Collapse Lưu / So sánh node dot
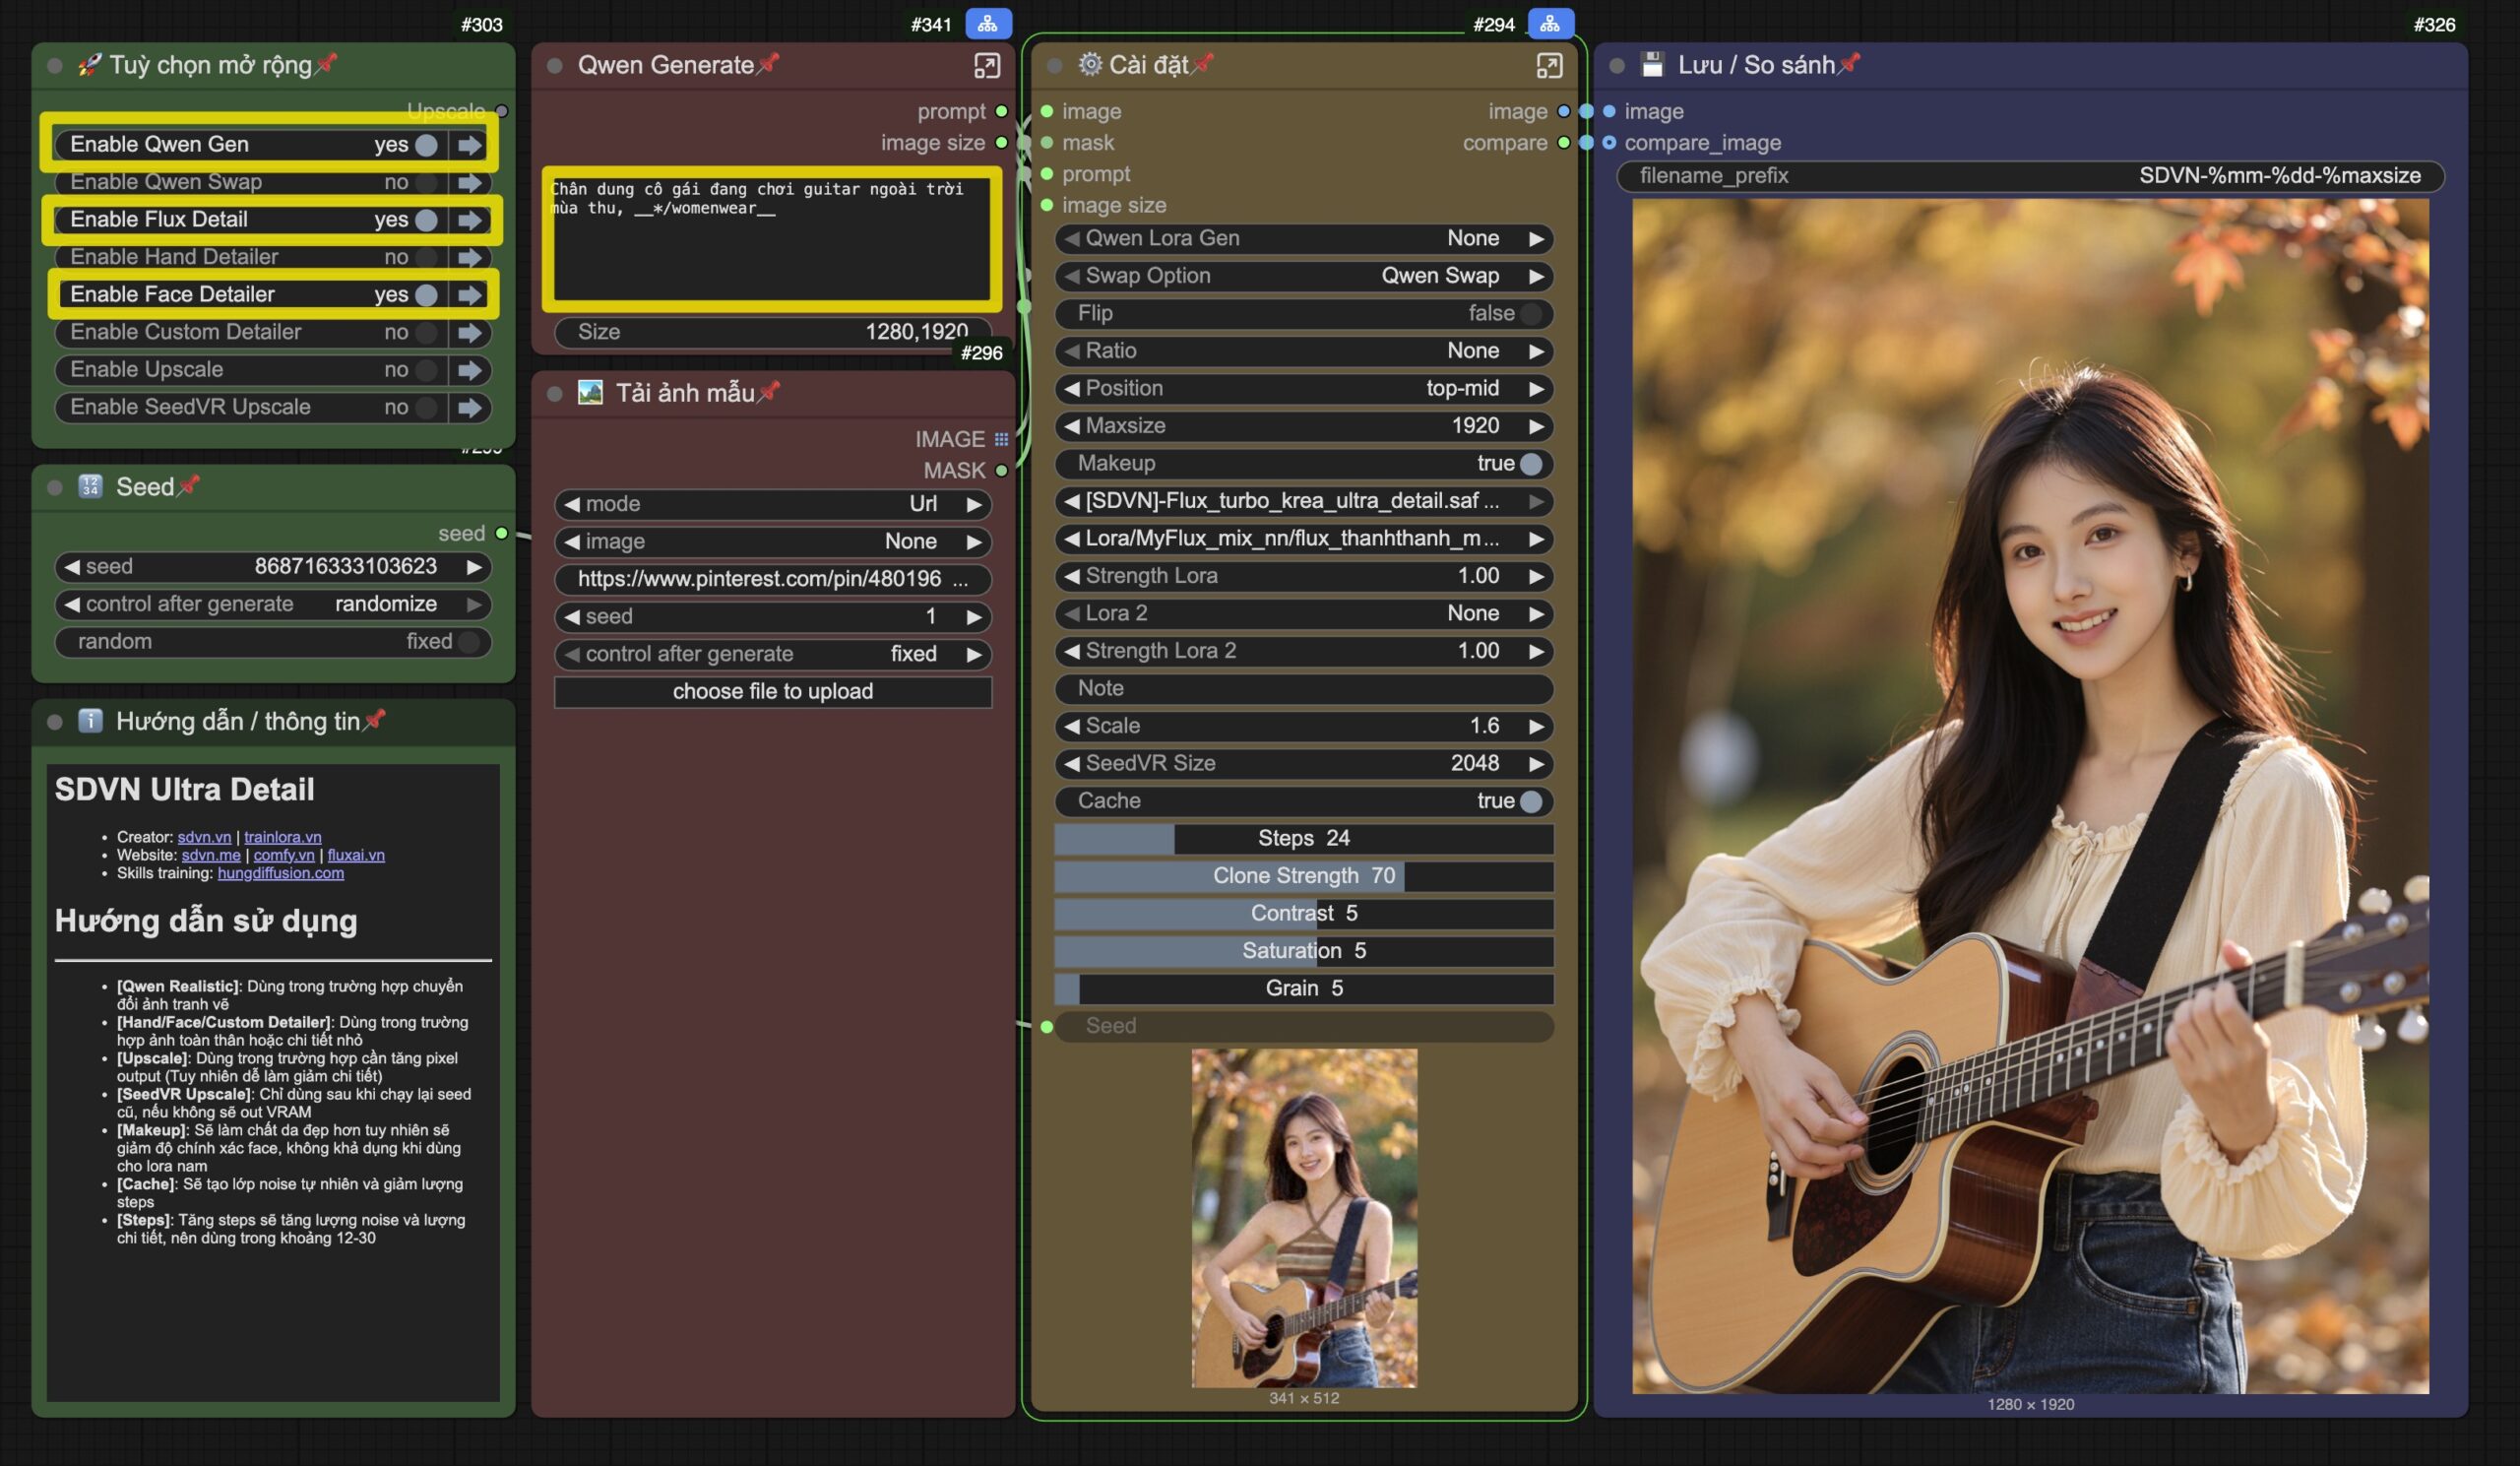Image resolution: width=2520 pixels, height=1466 pixels. point(1616,66)
